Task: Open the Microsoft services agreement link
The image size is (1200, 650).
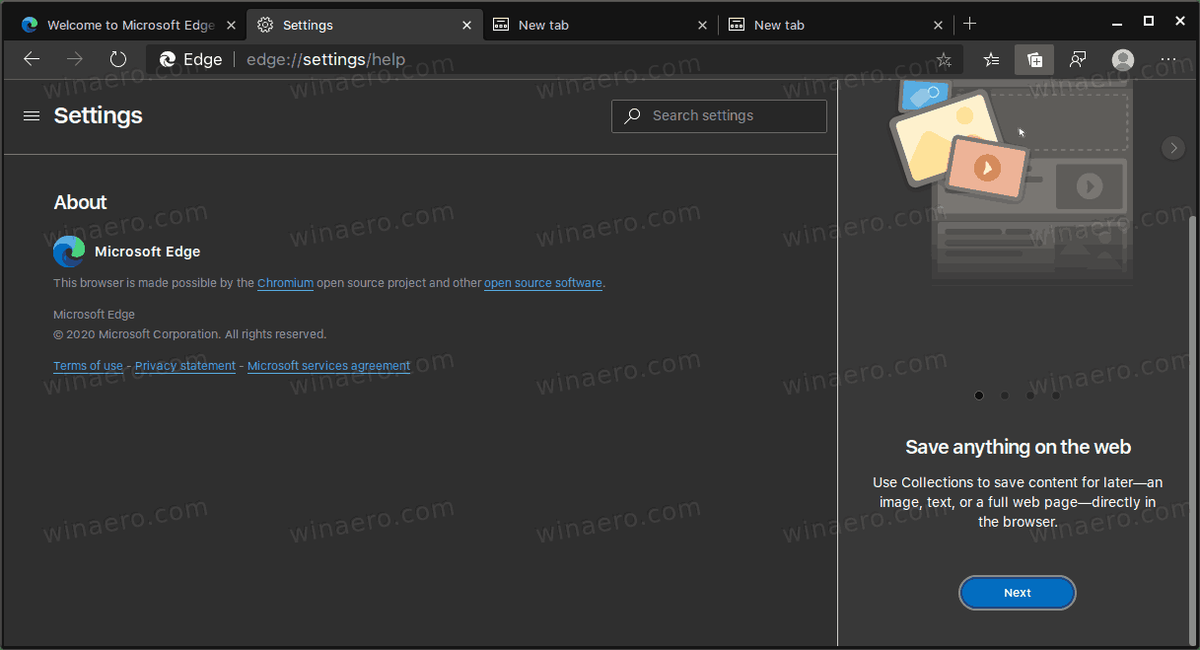Action: tap(329, 366)
